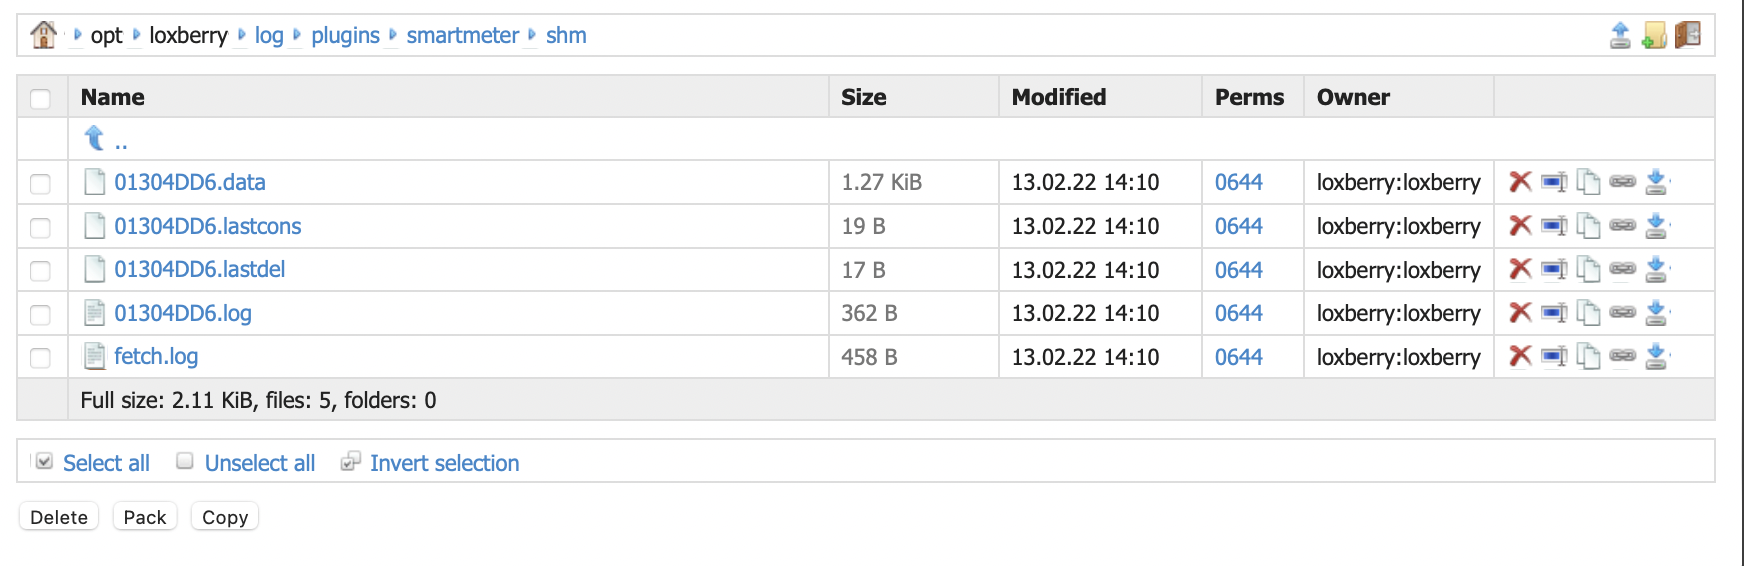Click the home icon in breadcrumb
The height and width of the screenshot is (566, 1744).
click(43, 35)
